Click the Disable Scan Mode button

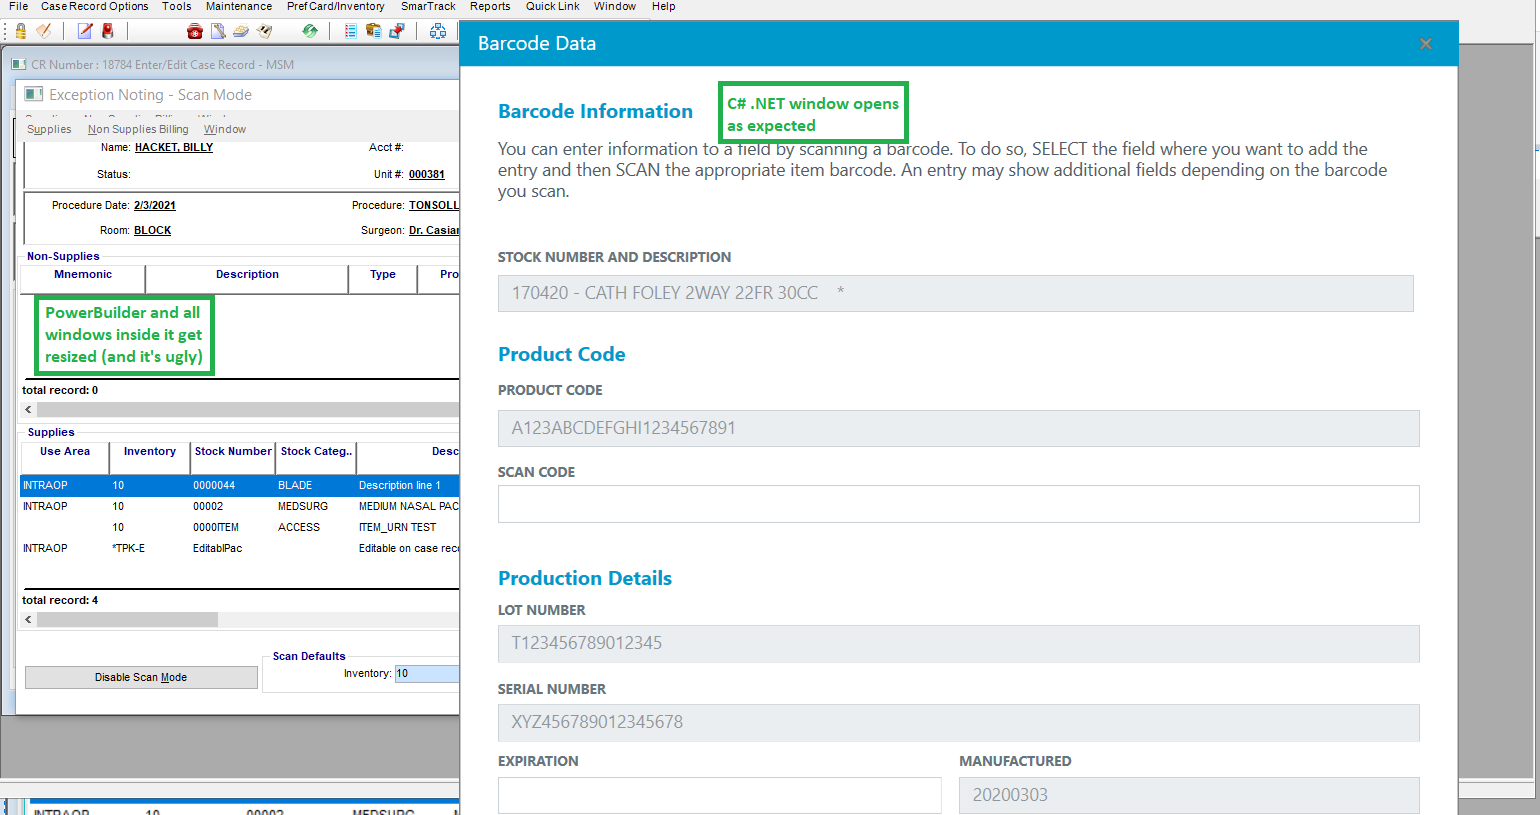(141, 677)
